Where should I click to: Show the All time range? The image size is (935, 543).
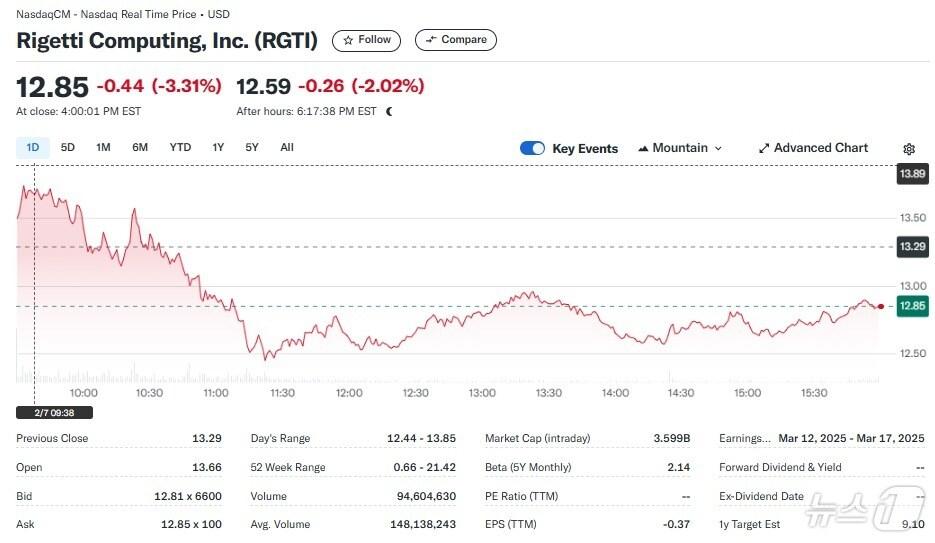point(287,148)
